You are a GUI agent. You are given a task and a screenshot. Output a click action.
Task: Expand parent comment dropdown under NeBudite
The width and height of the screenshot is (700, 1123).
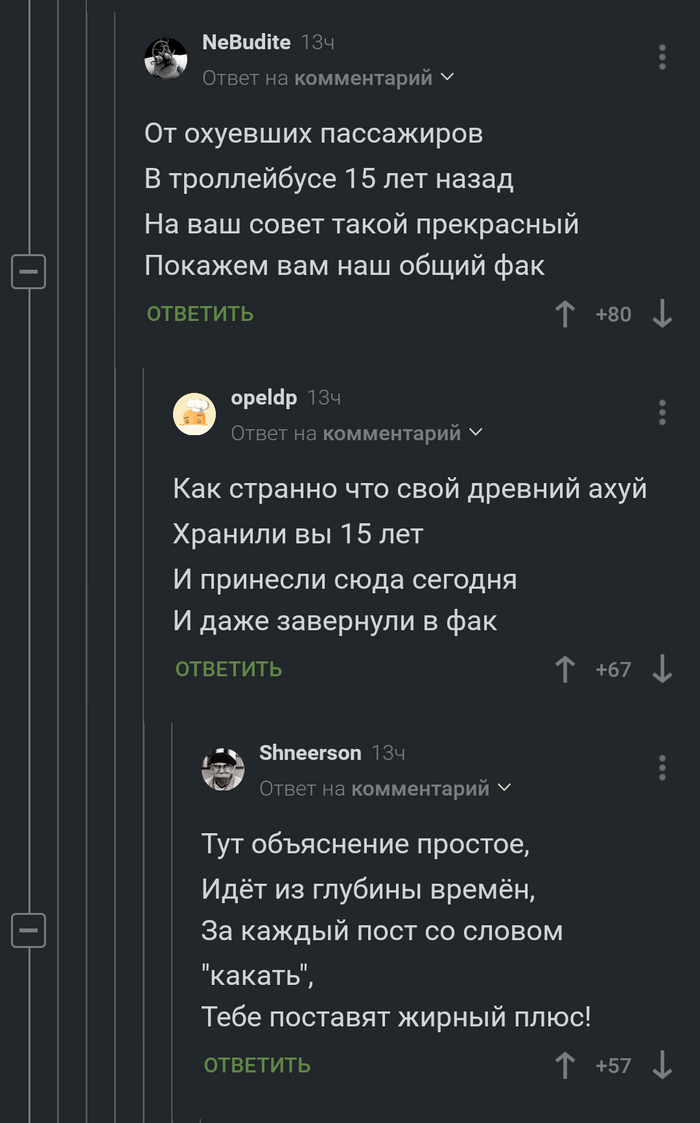447,77
